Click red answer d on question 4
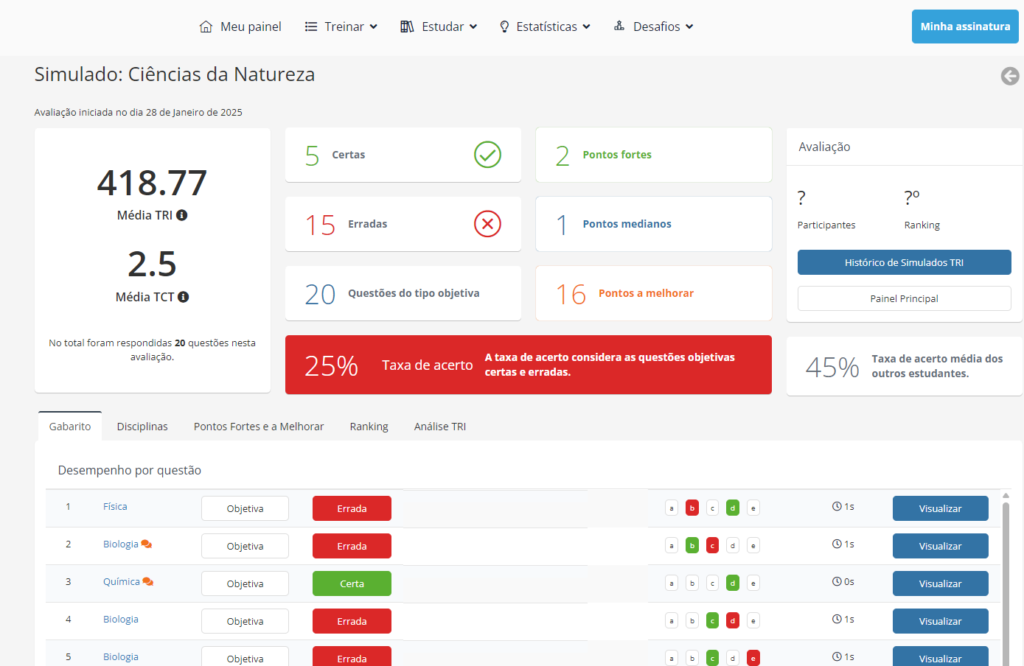 coord(733,620)
